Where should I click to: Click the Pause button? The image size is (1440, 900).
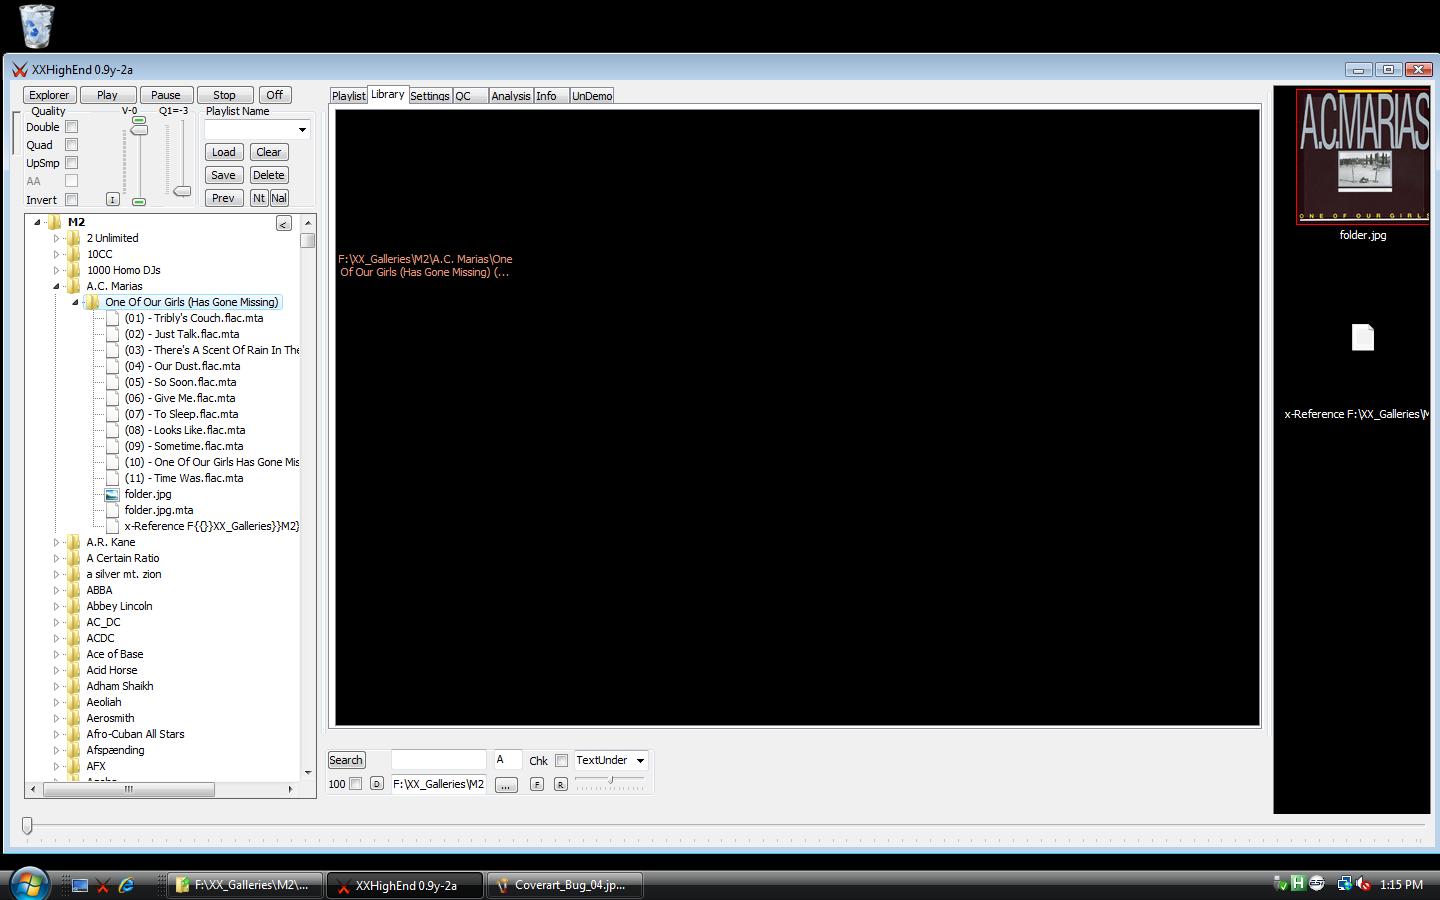coord(166,95)
